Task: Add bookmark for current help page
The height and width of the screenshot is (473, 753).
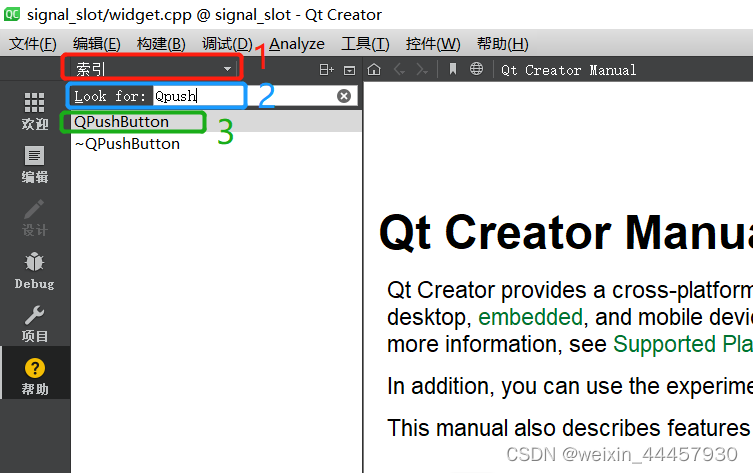Action: click(452, 69)
